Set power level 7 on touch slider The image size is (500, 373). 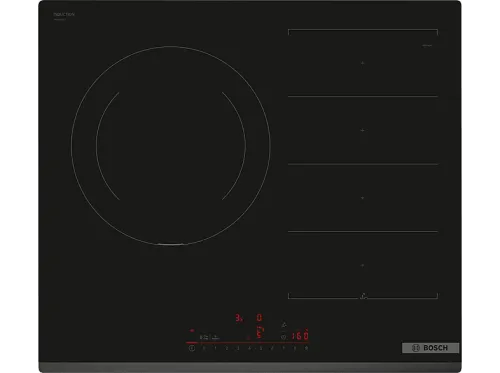(x=283, y=348)
